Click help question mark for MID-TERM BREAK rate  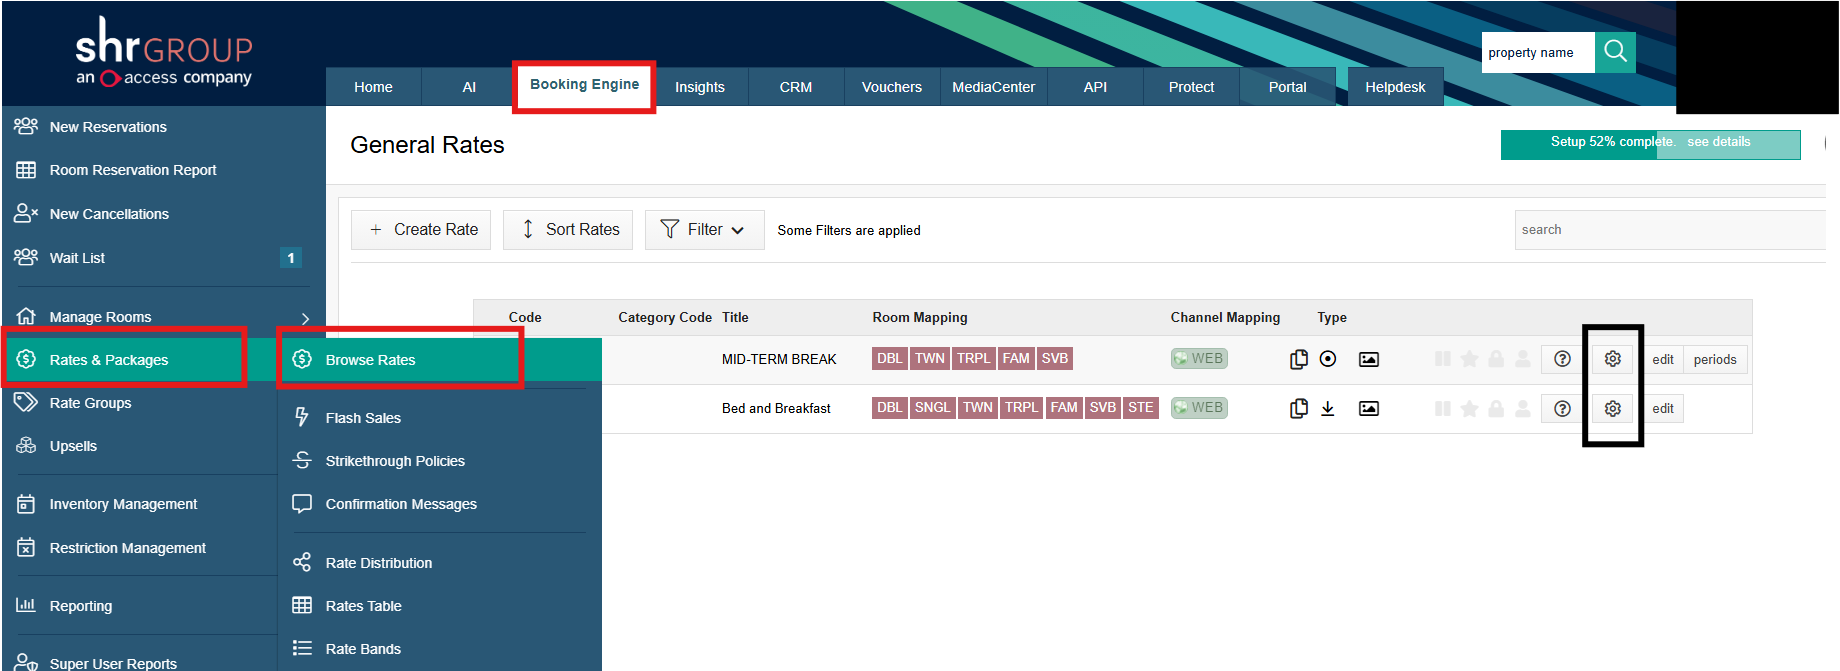tap(1562, 359)
